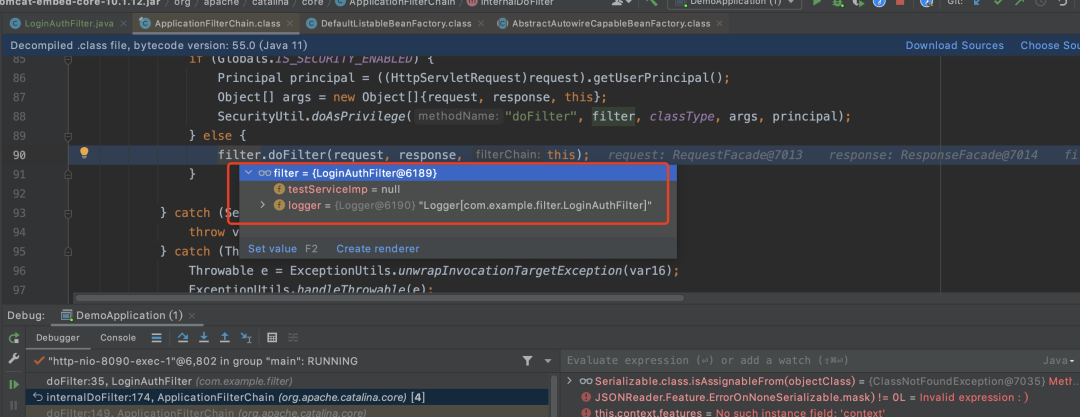The width and height of the screenshot is (1080, 417).
Task: Click Git push arrow icon
Action: coord(1019,3)
